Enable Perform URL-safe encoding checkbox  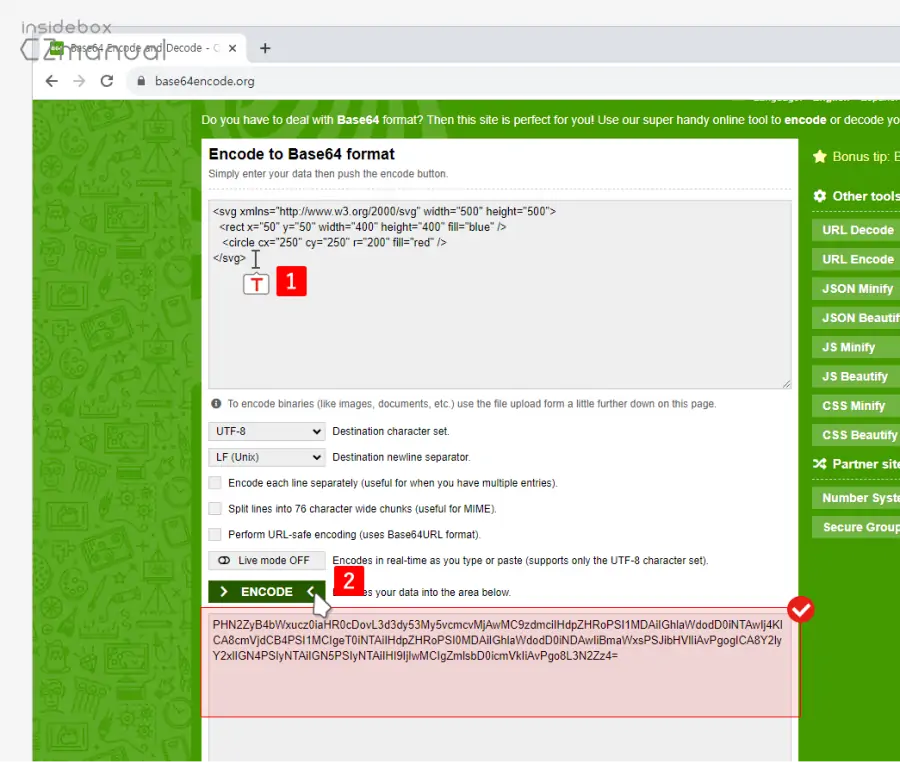[x=215, y=534]
